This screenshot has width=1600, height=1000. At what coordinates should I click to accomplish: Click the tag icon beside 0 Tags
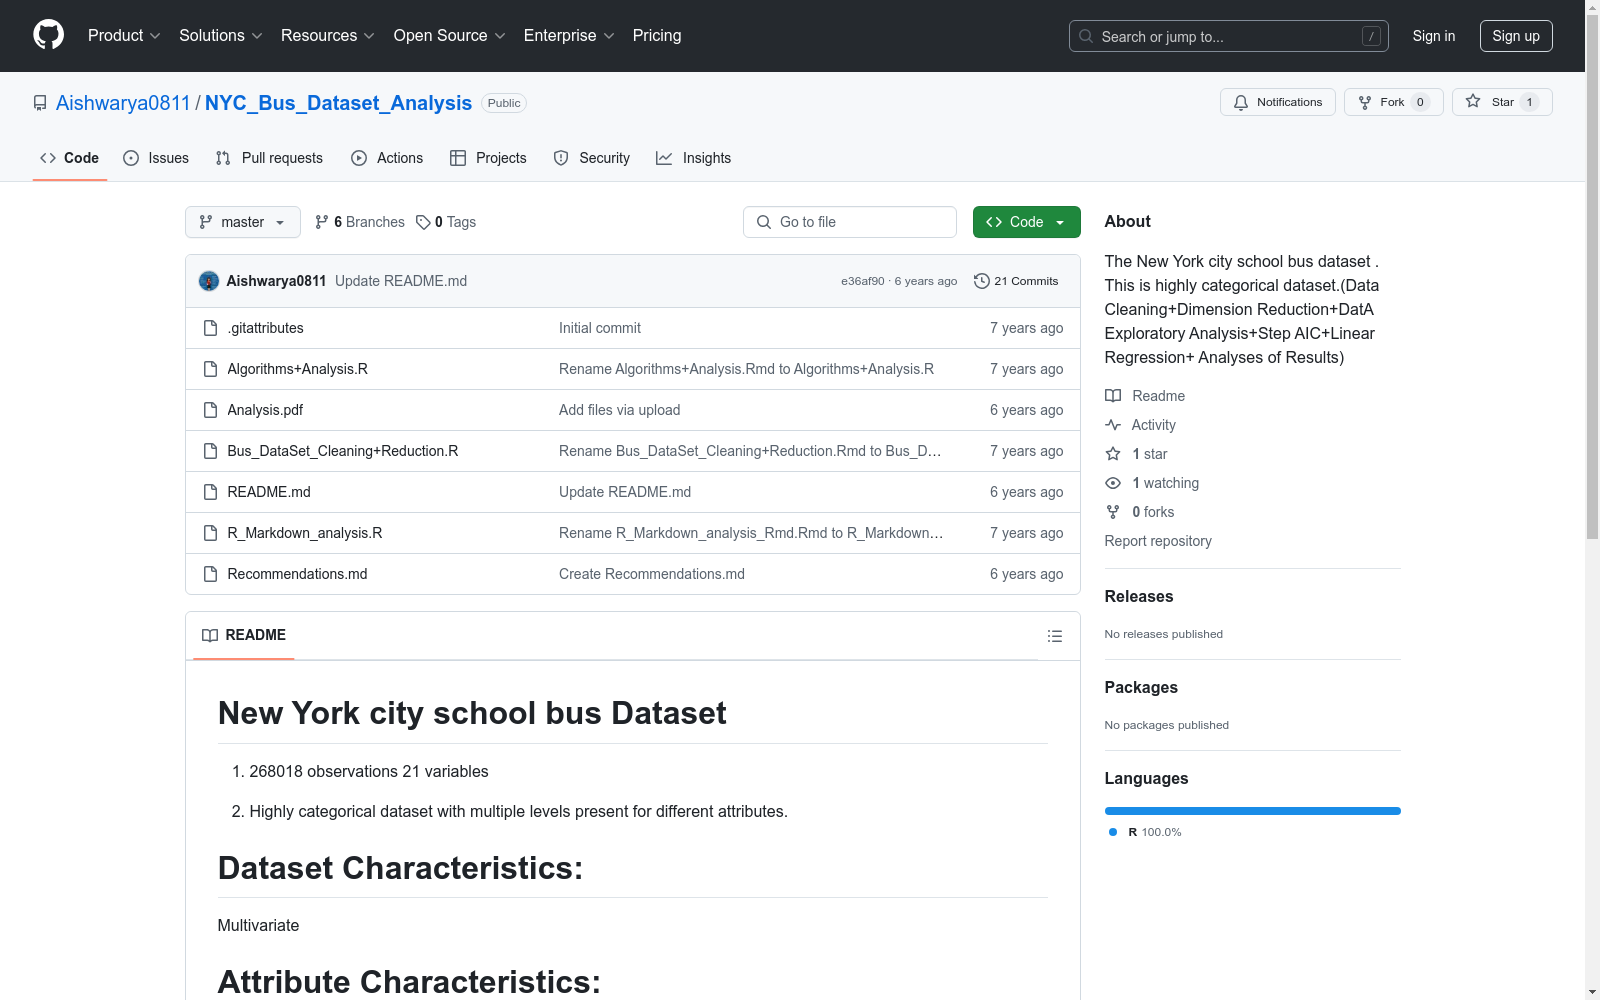423,222
